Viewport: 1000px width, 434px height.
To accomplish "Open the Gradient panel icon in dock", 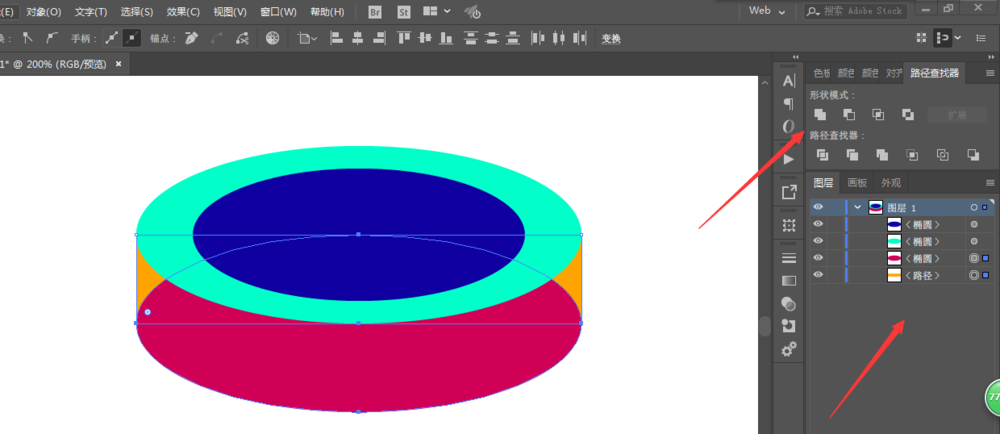I will (x=789, y=281).
